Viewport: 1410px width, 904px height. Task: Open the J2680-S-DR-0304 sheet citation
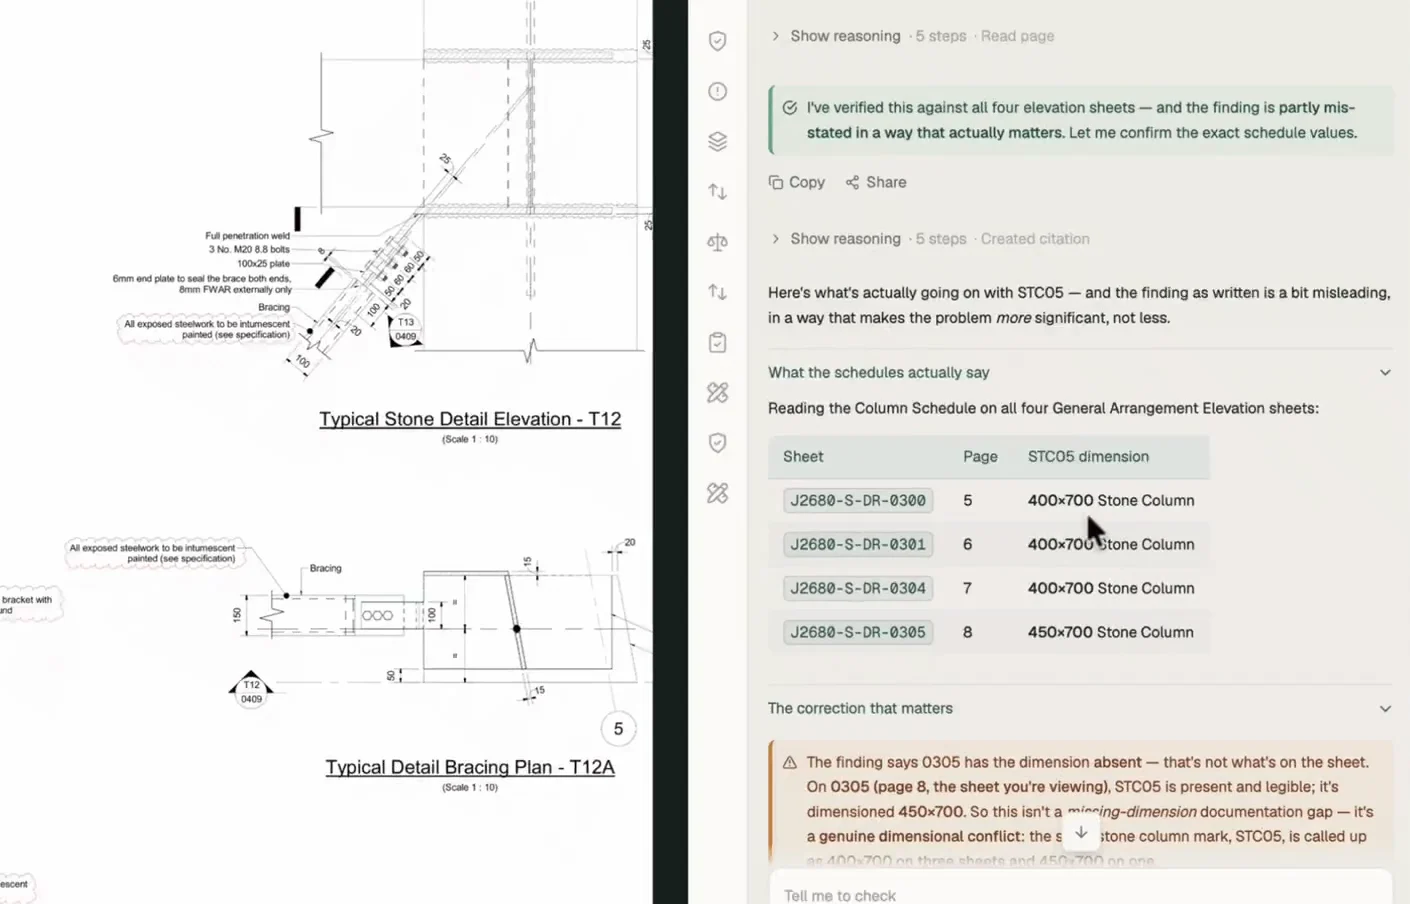tap(858, 588)
